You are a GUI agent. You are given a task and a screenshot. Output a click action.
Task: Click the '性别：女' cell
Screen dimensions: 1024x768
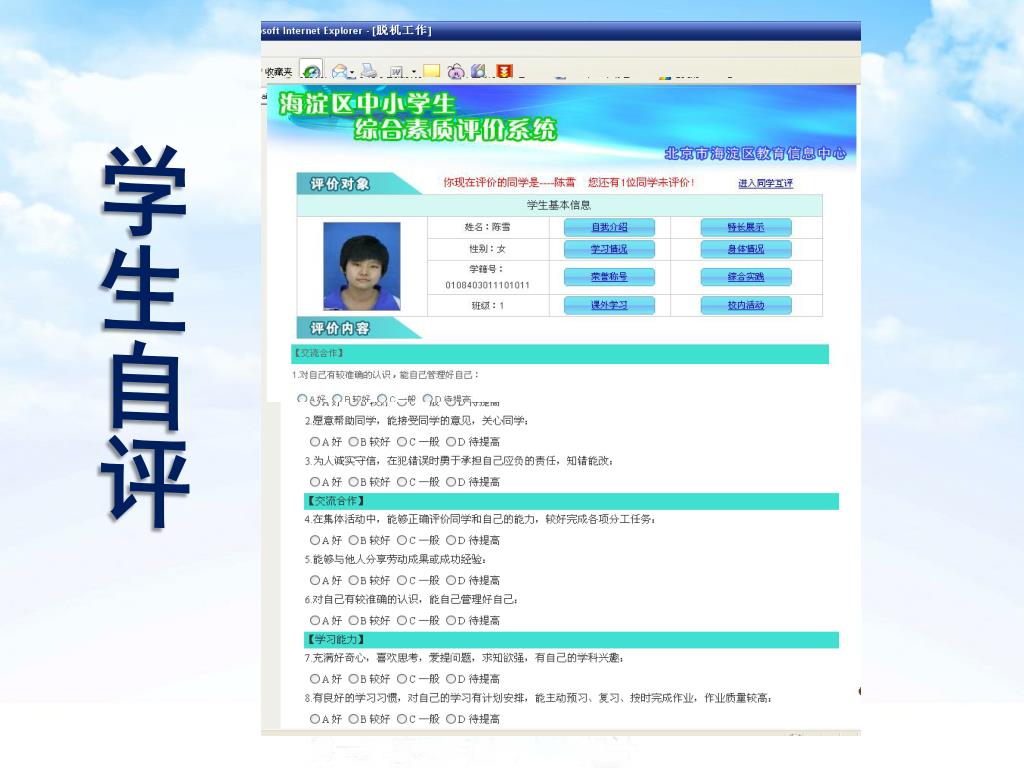coord(487,249)
